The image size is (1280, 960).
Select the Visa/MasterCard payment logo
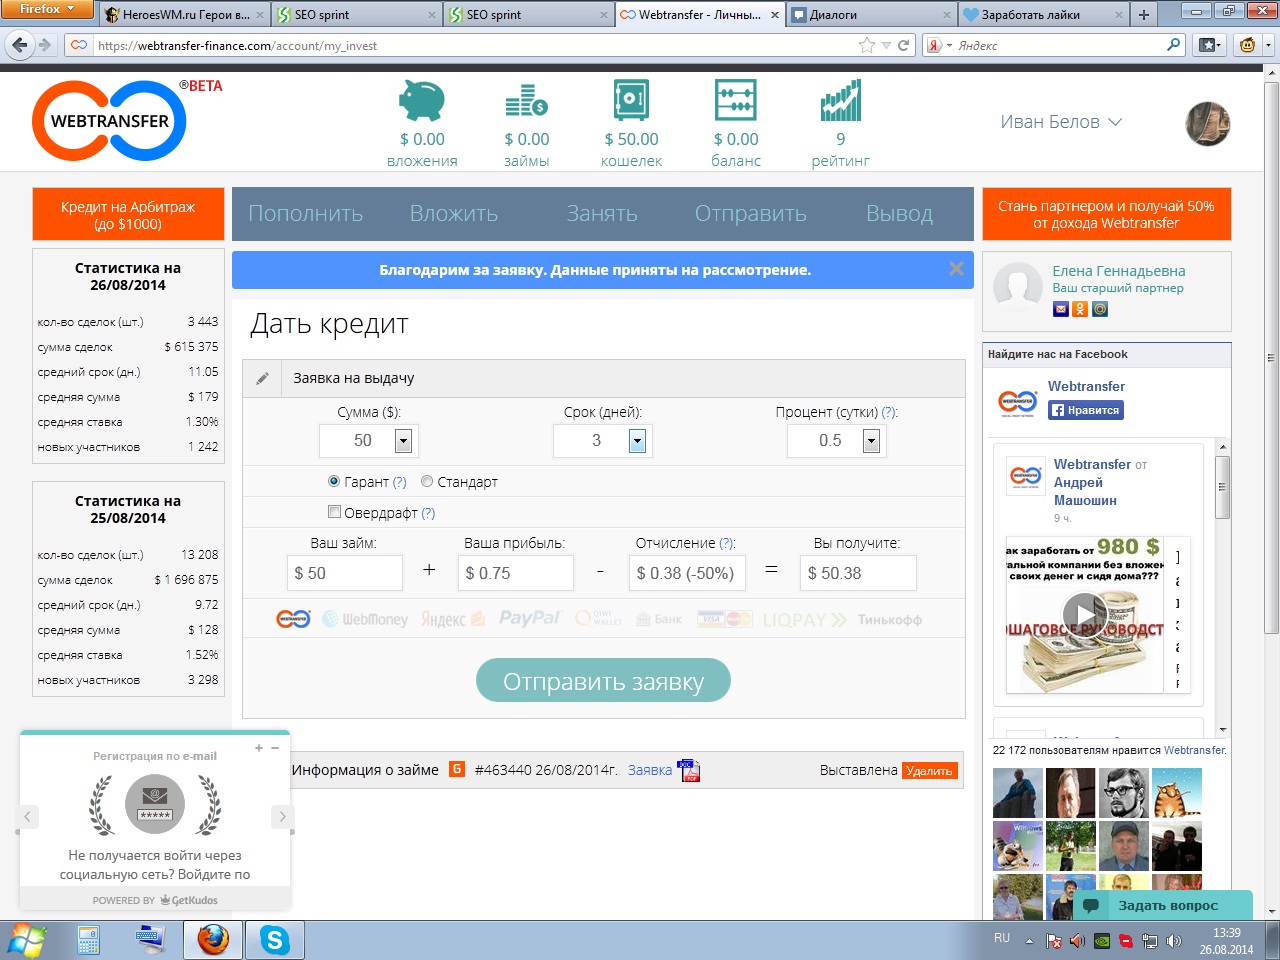(x=724, y=619)
